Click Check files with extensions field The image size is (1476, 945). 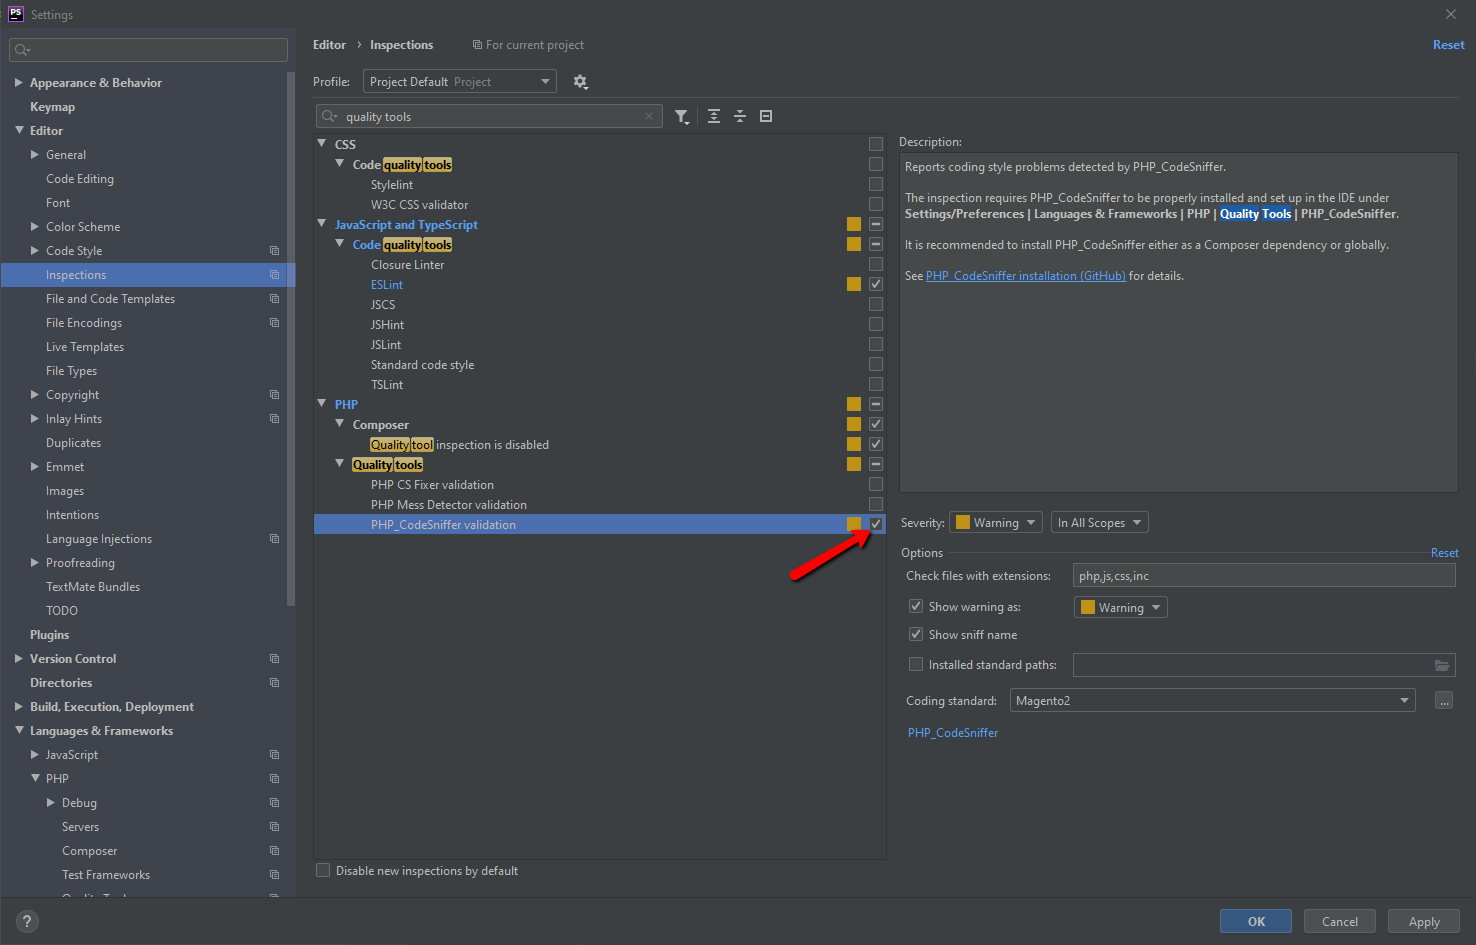tap(1264, 576)
